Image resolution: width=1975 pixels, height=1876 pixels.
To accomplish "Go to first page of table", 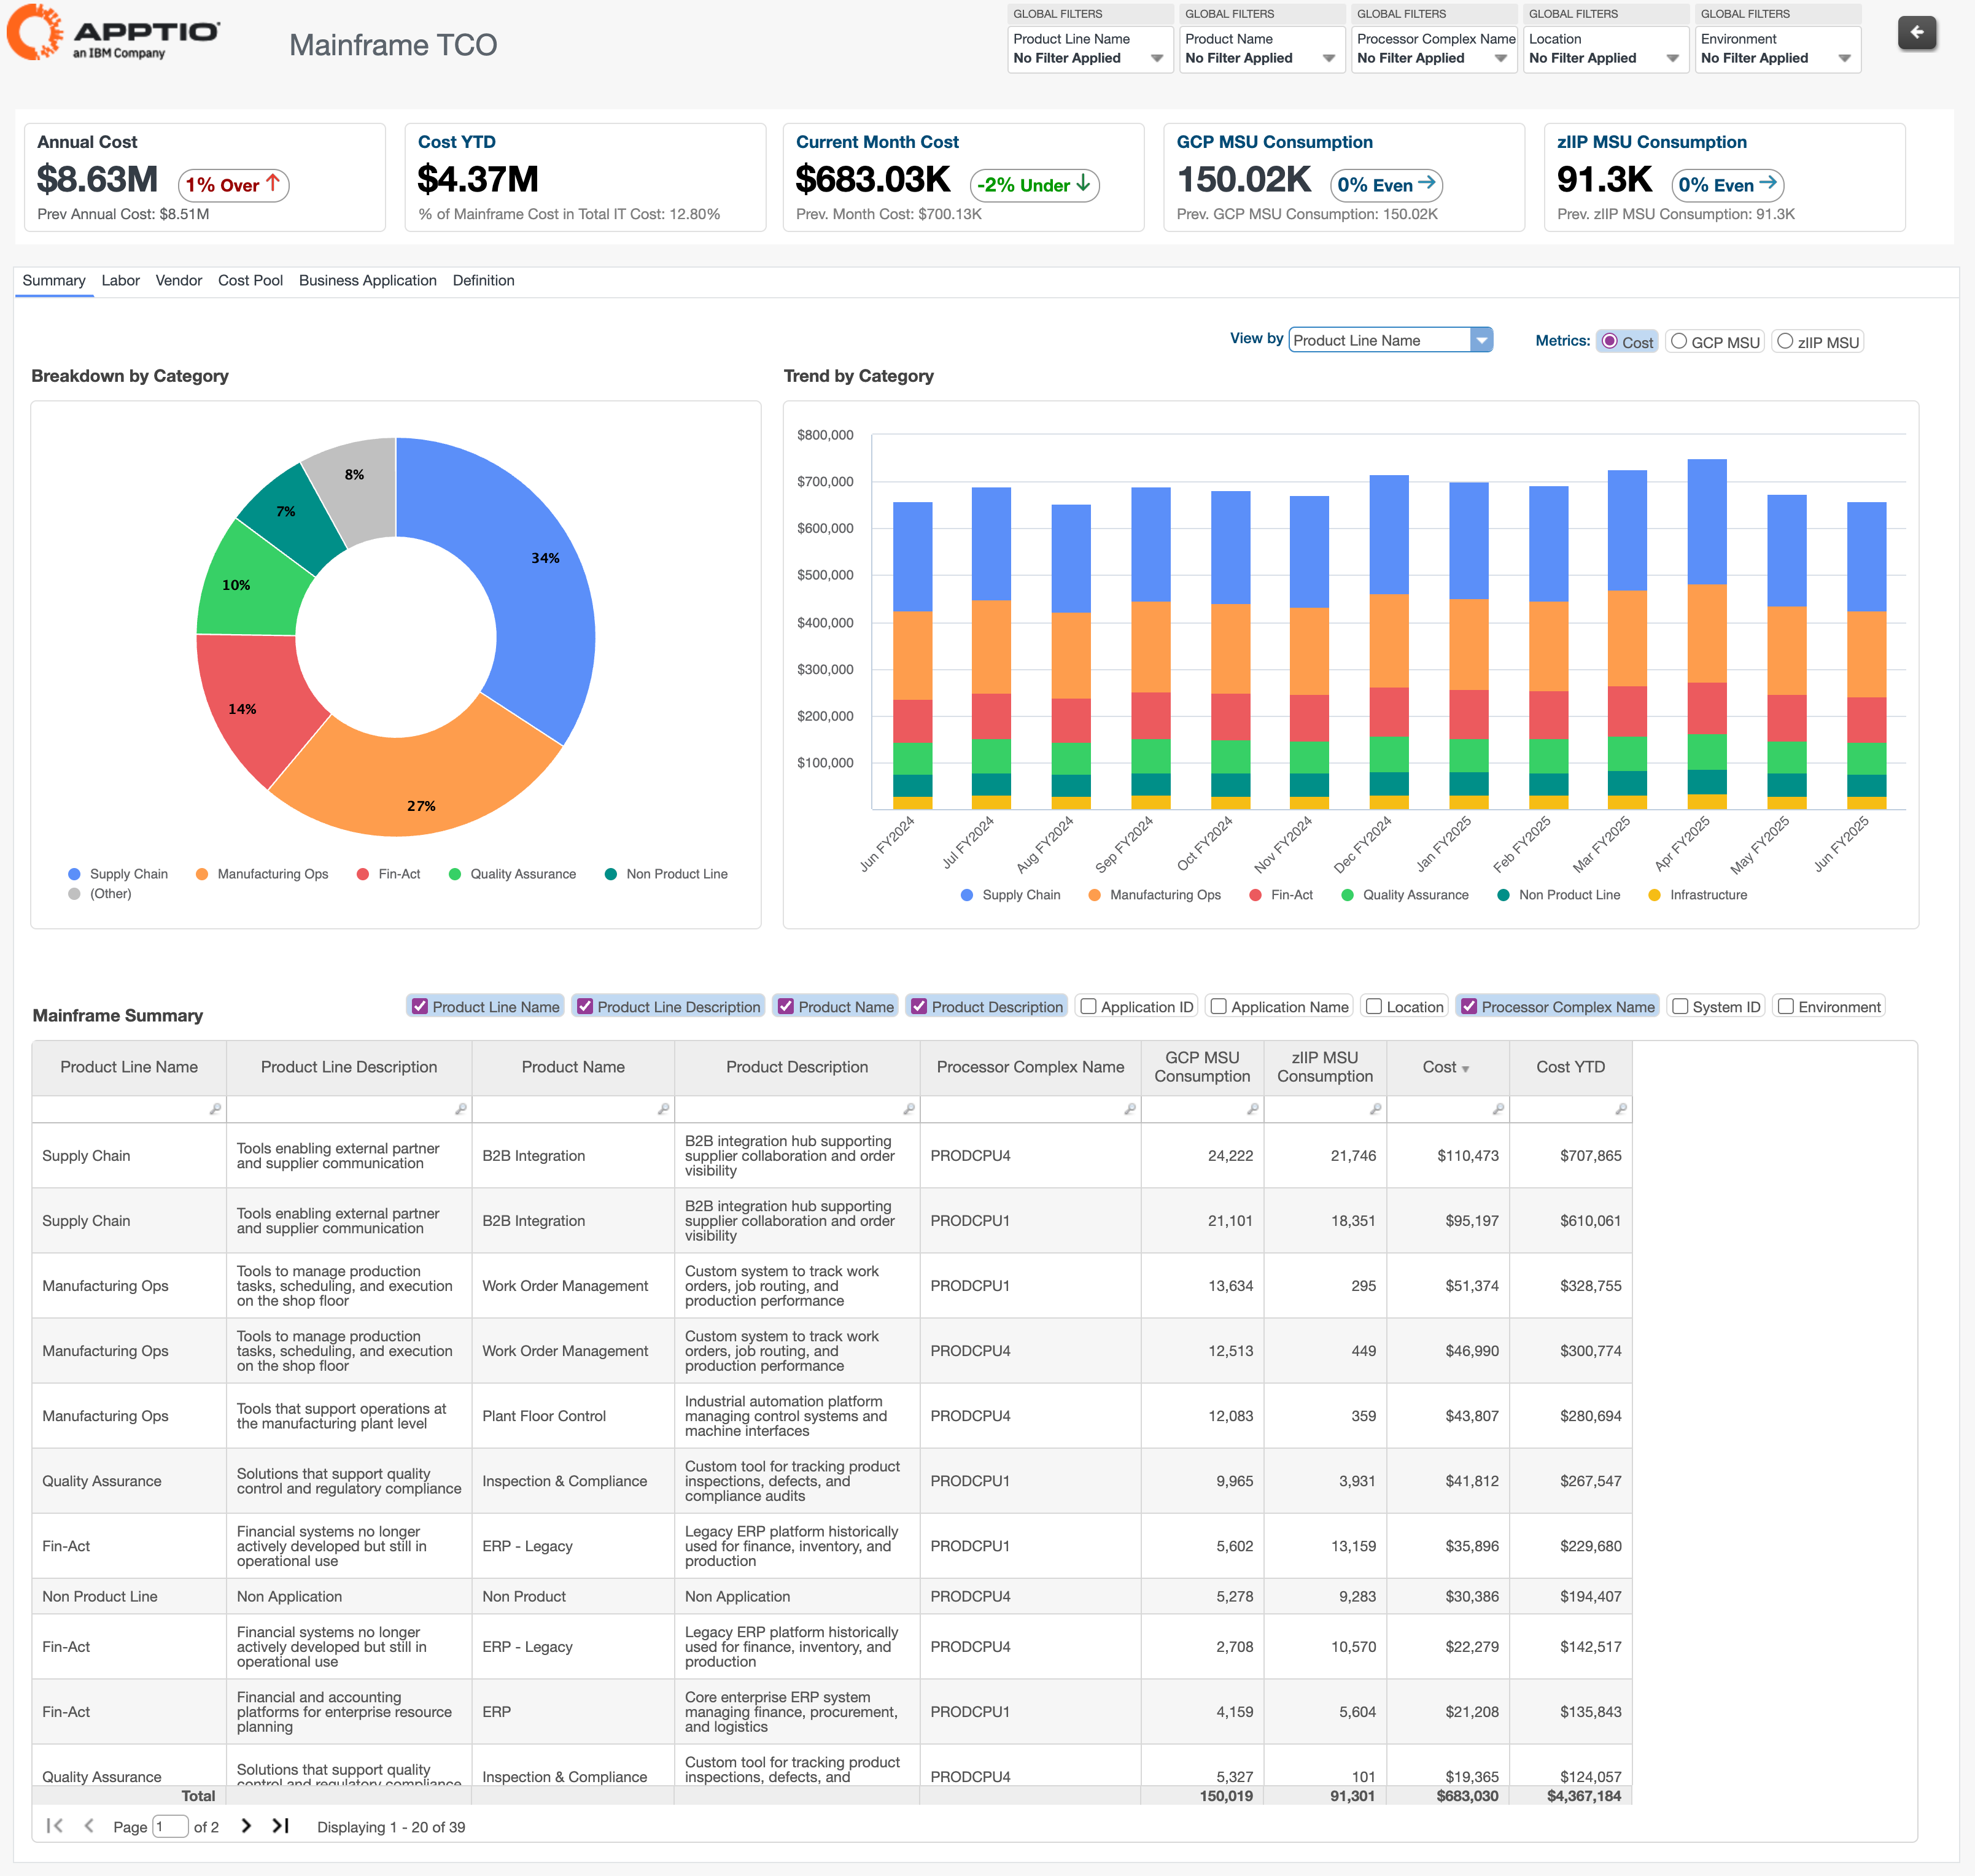I will tap(55, 1826).
